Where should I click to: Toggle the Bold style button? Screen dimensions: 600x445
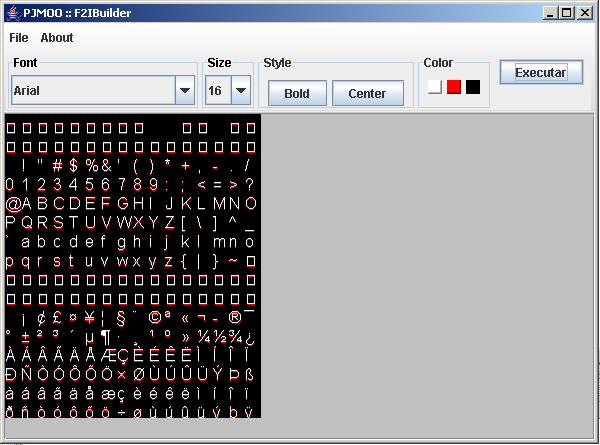pyautogui.click(x=297, y=94)
